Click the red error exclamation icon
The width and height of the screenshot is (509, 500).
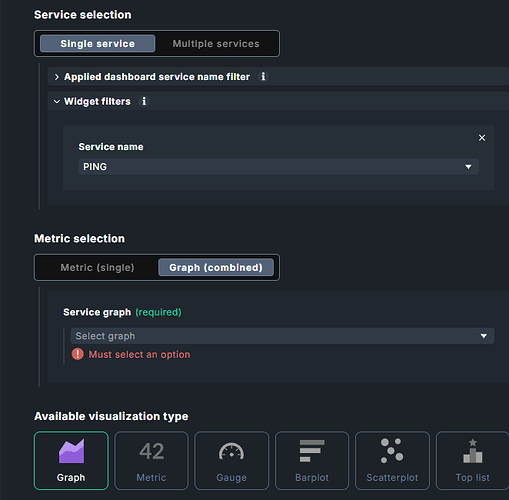78,354
